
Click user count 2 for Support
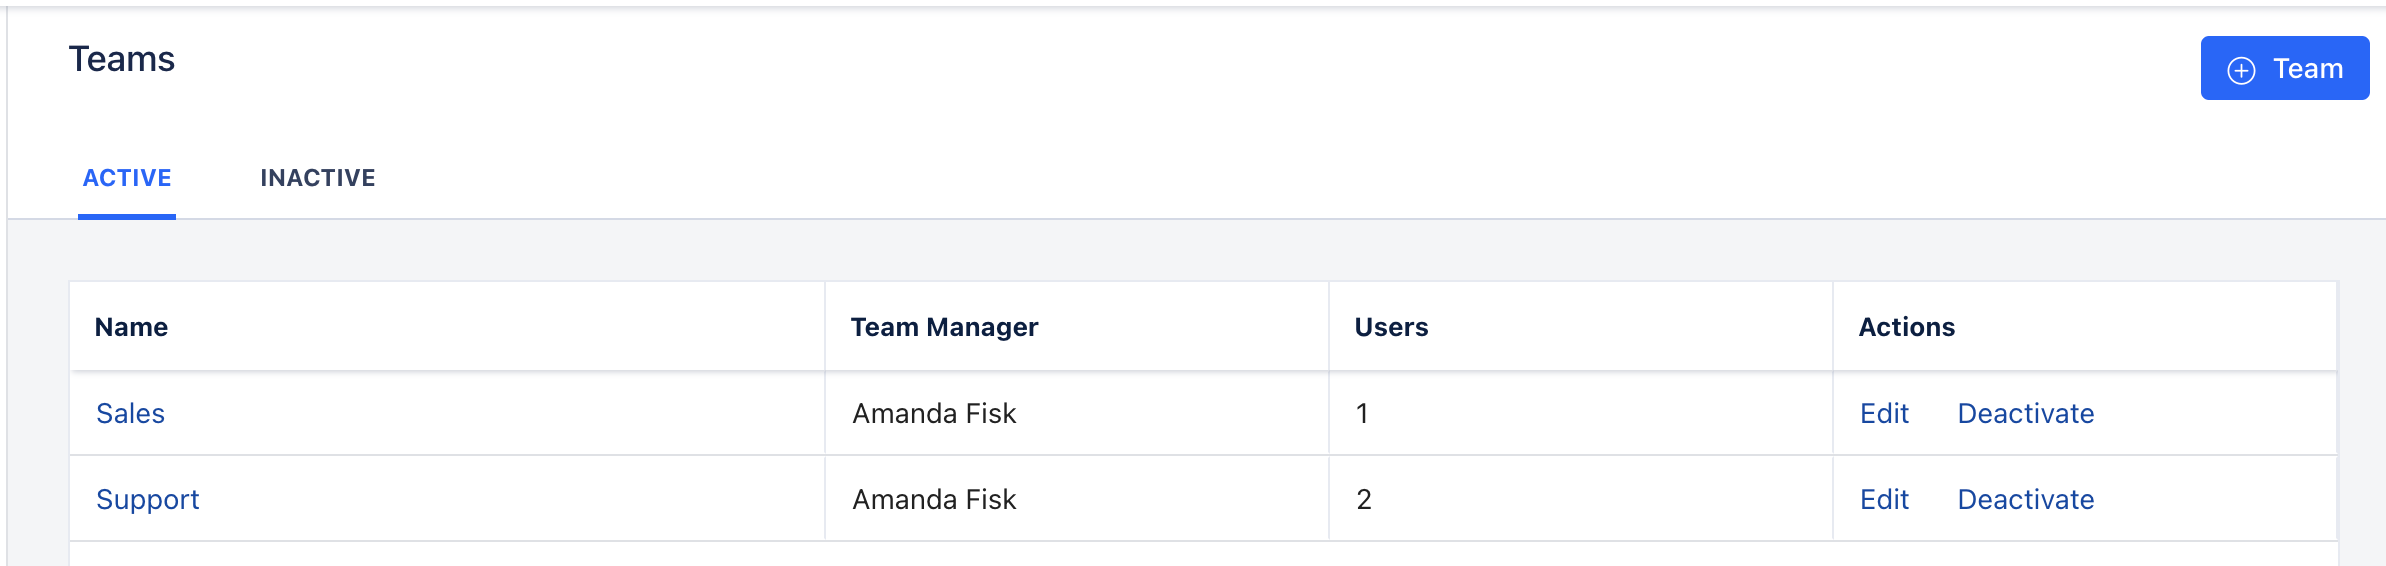1364,500
